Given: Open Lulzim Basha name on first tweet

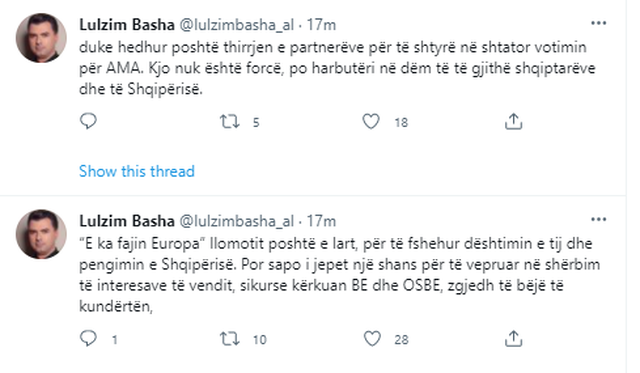Looking at the screenshot, I should pyautogui.click(x=127, y=25).
